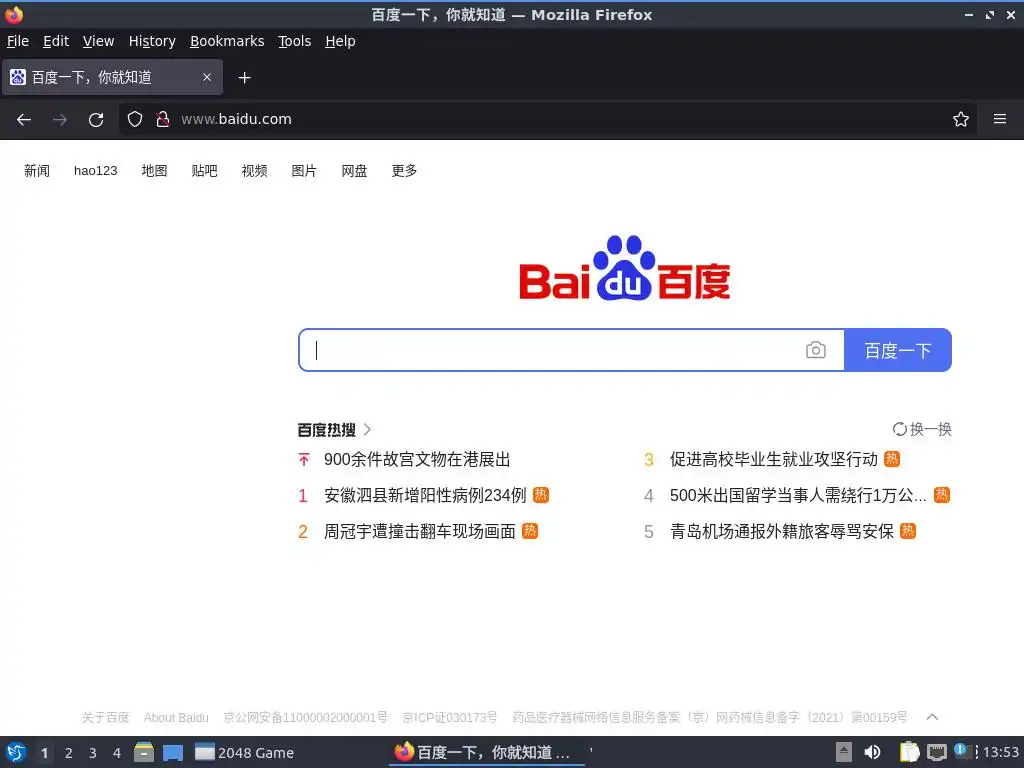Viewport: 1024px width, 768px height.
Task: Open hot topic 周冠宇遭撞击翻车现场画面
Action: click(x=420, y=531)
